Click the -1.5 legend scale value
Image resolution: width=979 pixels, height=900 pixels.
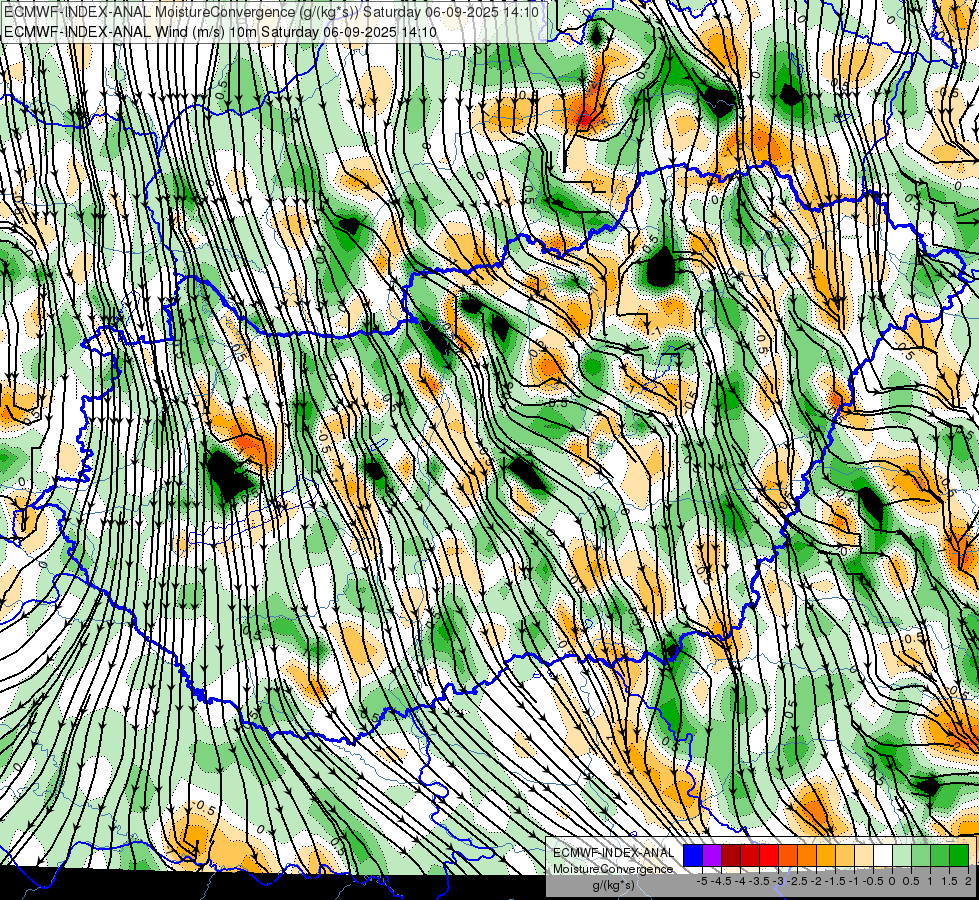[835, 881]
